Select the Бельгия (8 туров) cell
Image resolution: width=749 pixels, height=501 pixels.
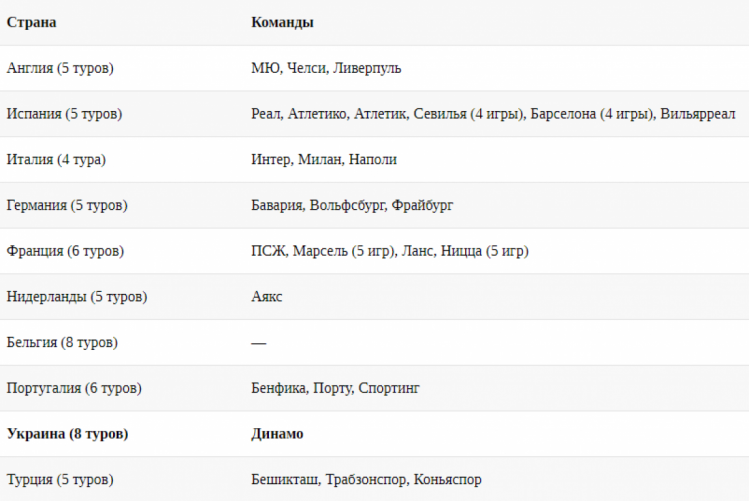point(62,342)
